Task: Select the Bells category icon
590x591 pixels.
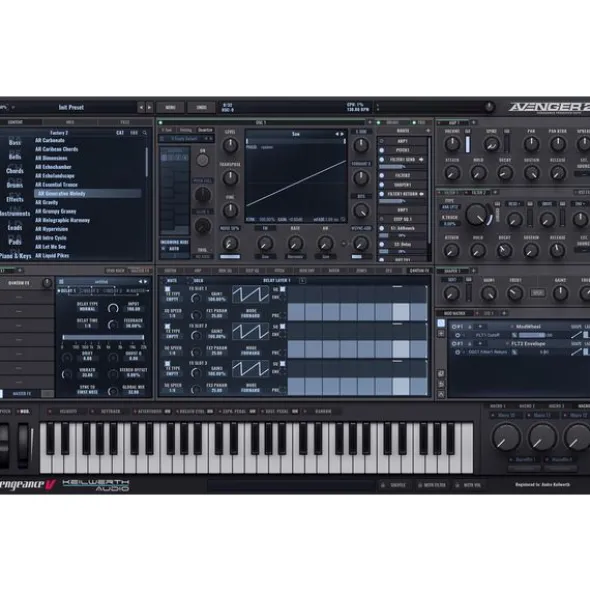Action: pos(15,156)
